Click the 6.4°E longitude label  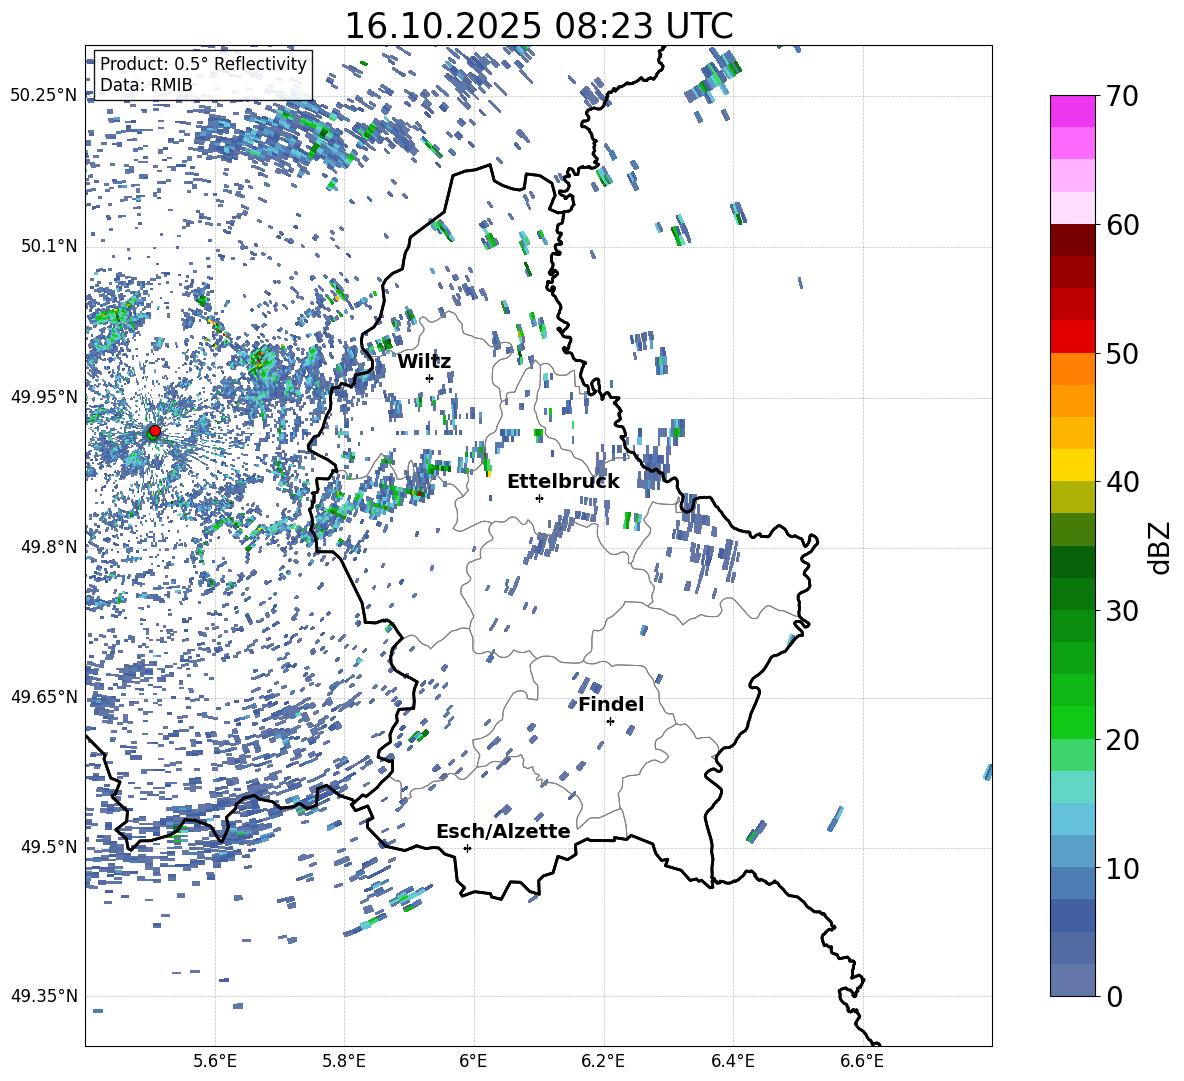click(x=732, y=1061)
